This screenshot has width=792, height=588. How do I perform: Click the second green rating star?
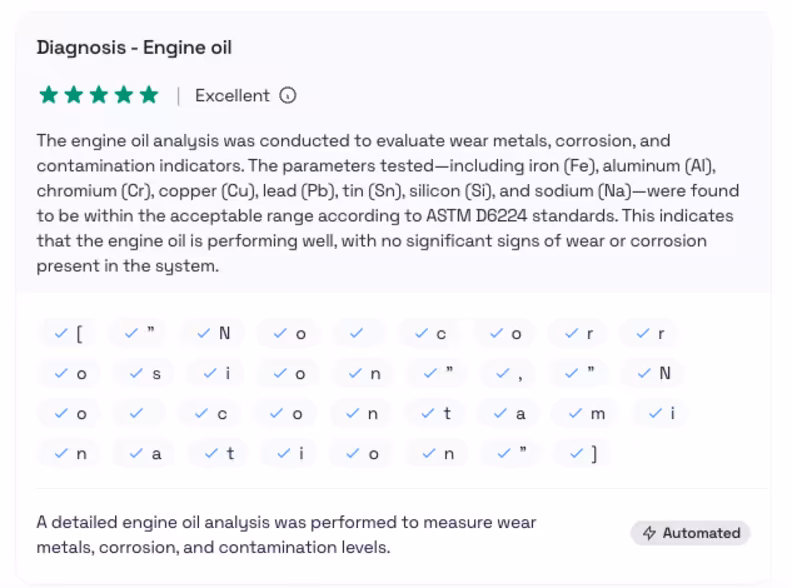[x=73, y=95]
